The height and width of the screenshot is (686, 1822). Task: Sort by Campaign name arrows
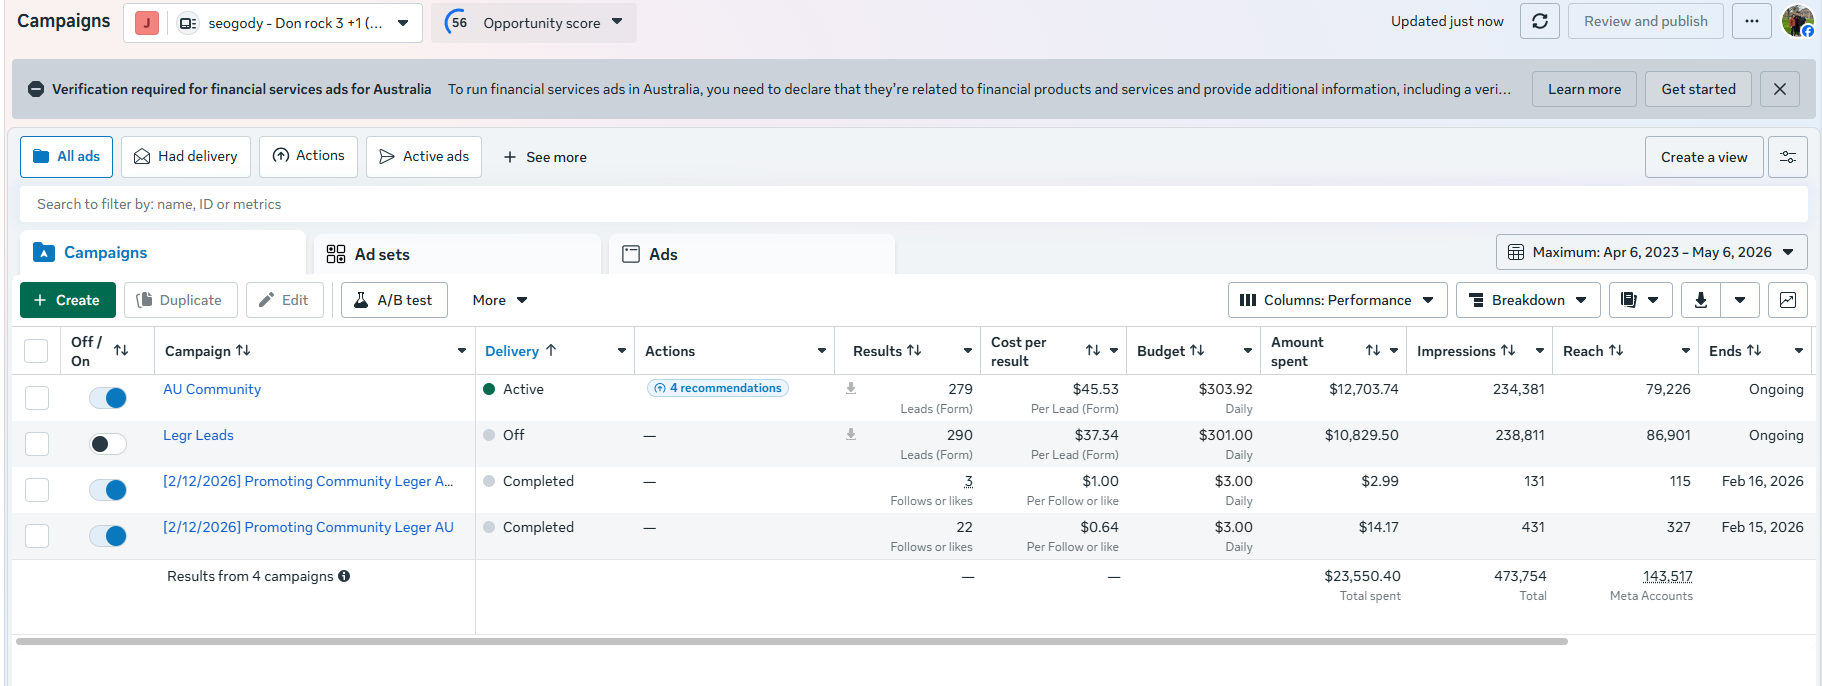coord(243,350)
